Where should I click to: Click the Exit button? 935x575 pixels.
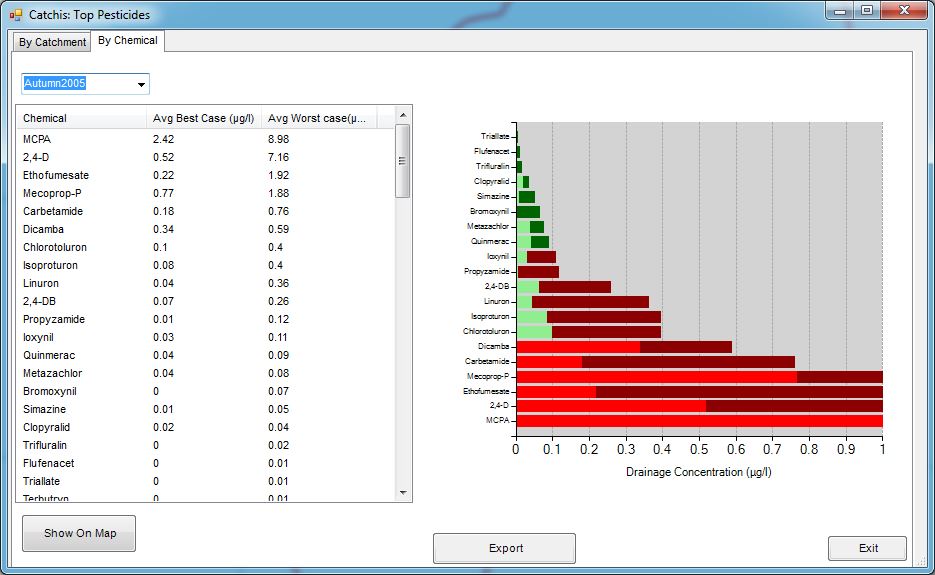point(867,548)
